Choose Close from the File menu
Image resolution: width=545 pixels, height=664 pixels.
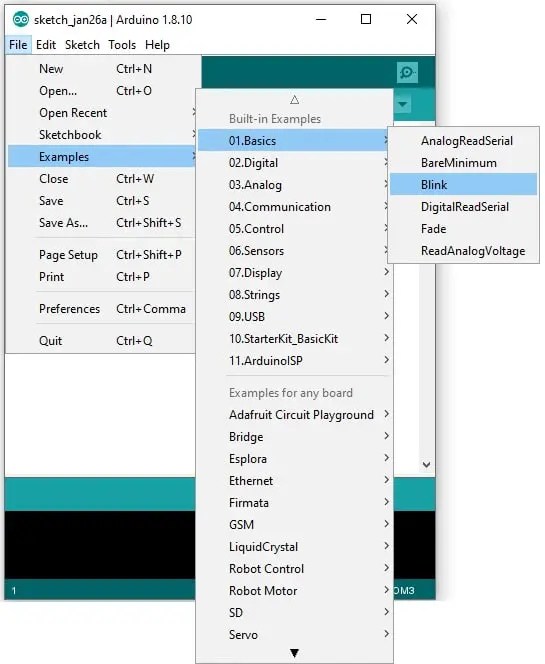(x=102, y=179)
